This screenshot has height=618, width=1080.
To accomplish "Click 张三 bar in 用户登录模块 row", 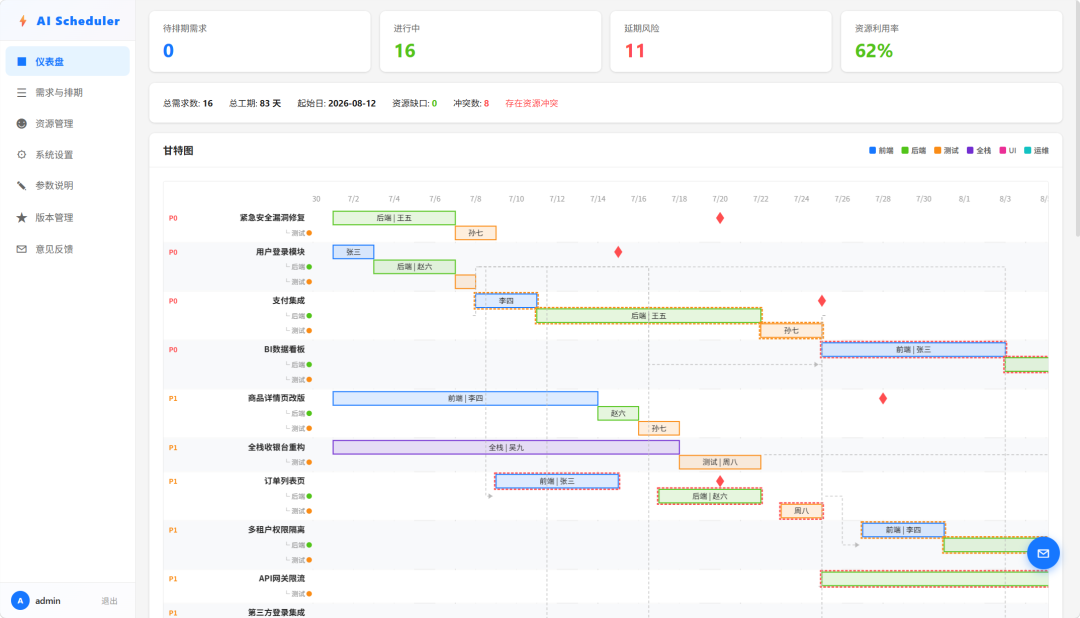I will [353, 252].
